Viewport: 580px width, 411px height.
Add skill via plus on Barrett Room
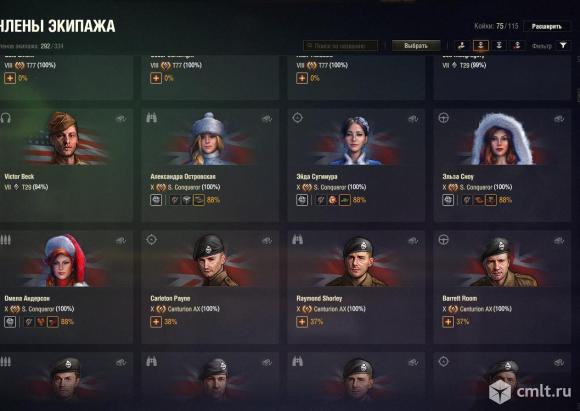point(448,322)
